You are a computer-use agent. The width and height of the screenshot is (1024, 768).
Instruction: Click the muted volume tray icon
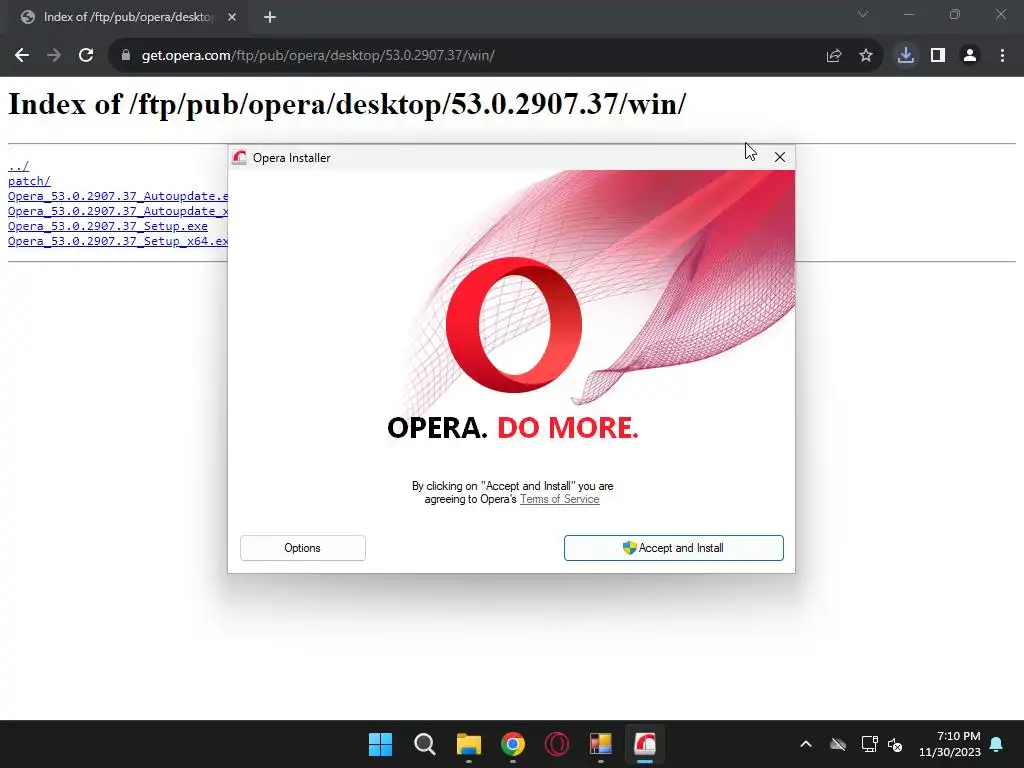[x=895, y=744]
